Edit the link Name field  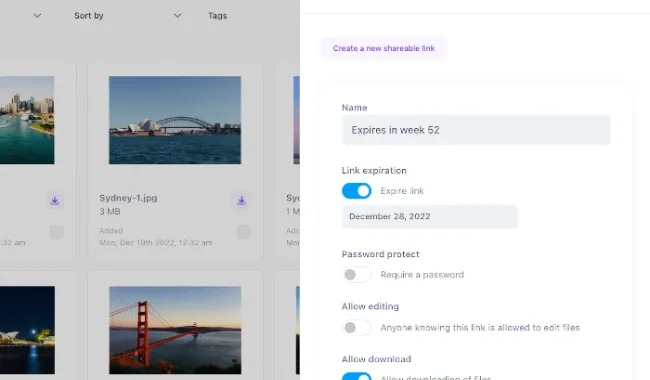point(476,130)
